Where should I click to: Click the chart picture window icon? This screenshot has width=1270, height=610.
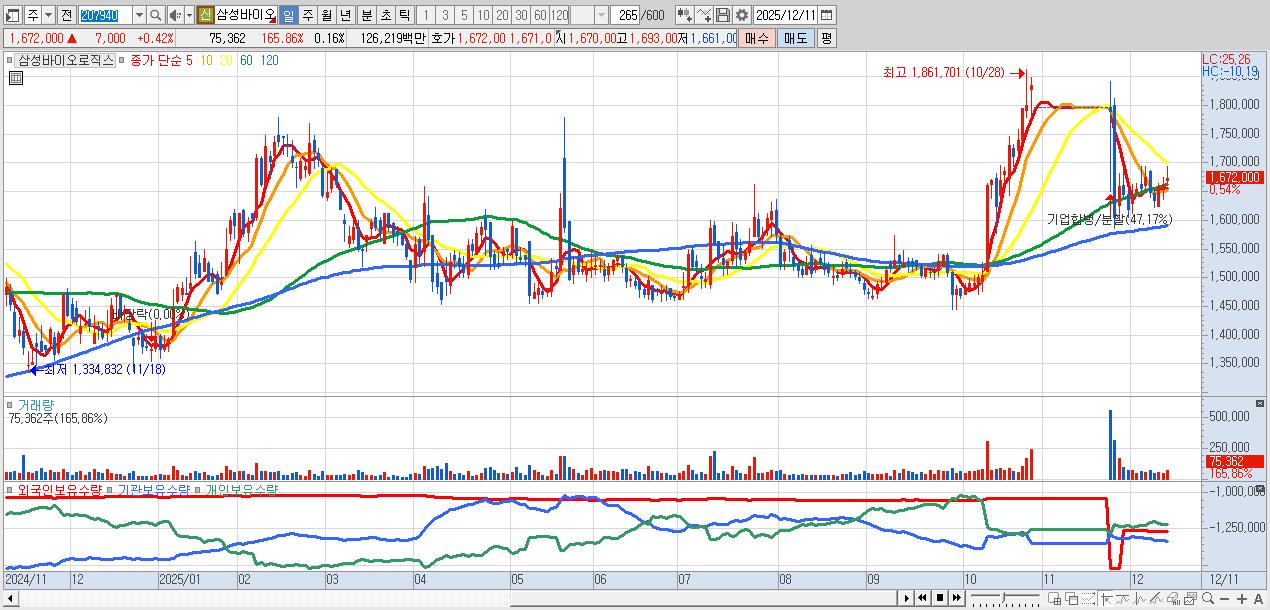1190,598
